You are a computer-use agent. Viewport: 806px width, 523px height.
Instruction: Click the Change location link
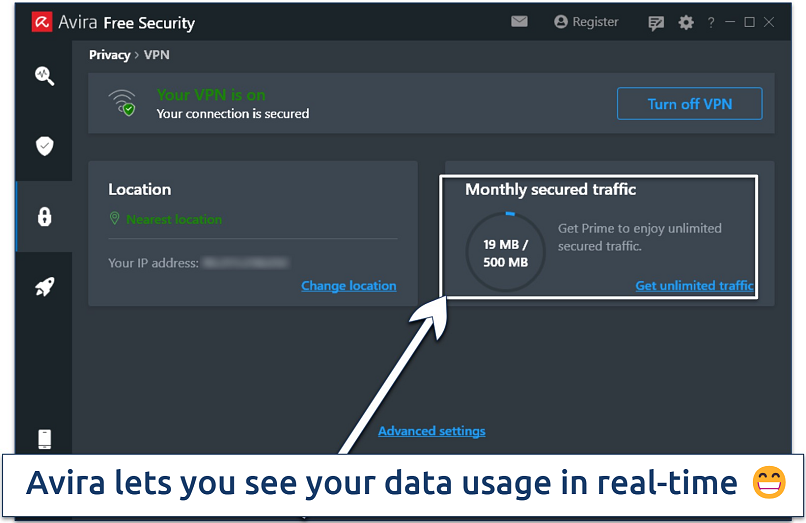coord(348,286)
